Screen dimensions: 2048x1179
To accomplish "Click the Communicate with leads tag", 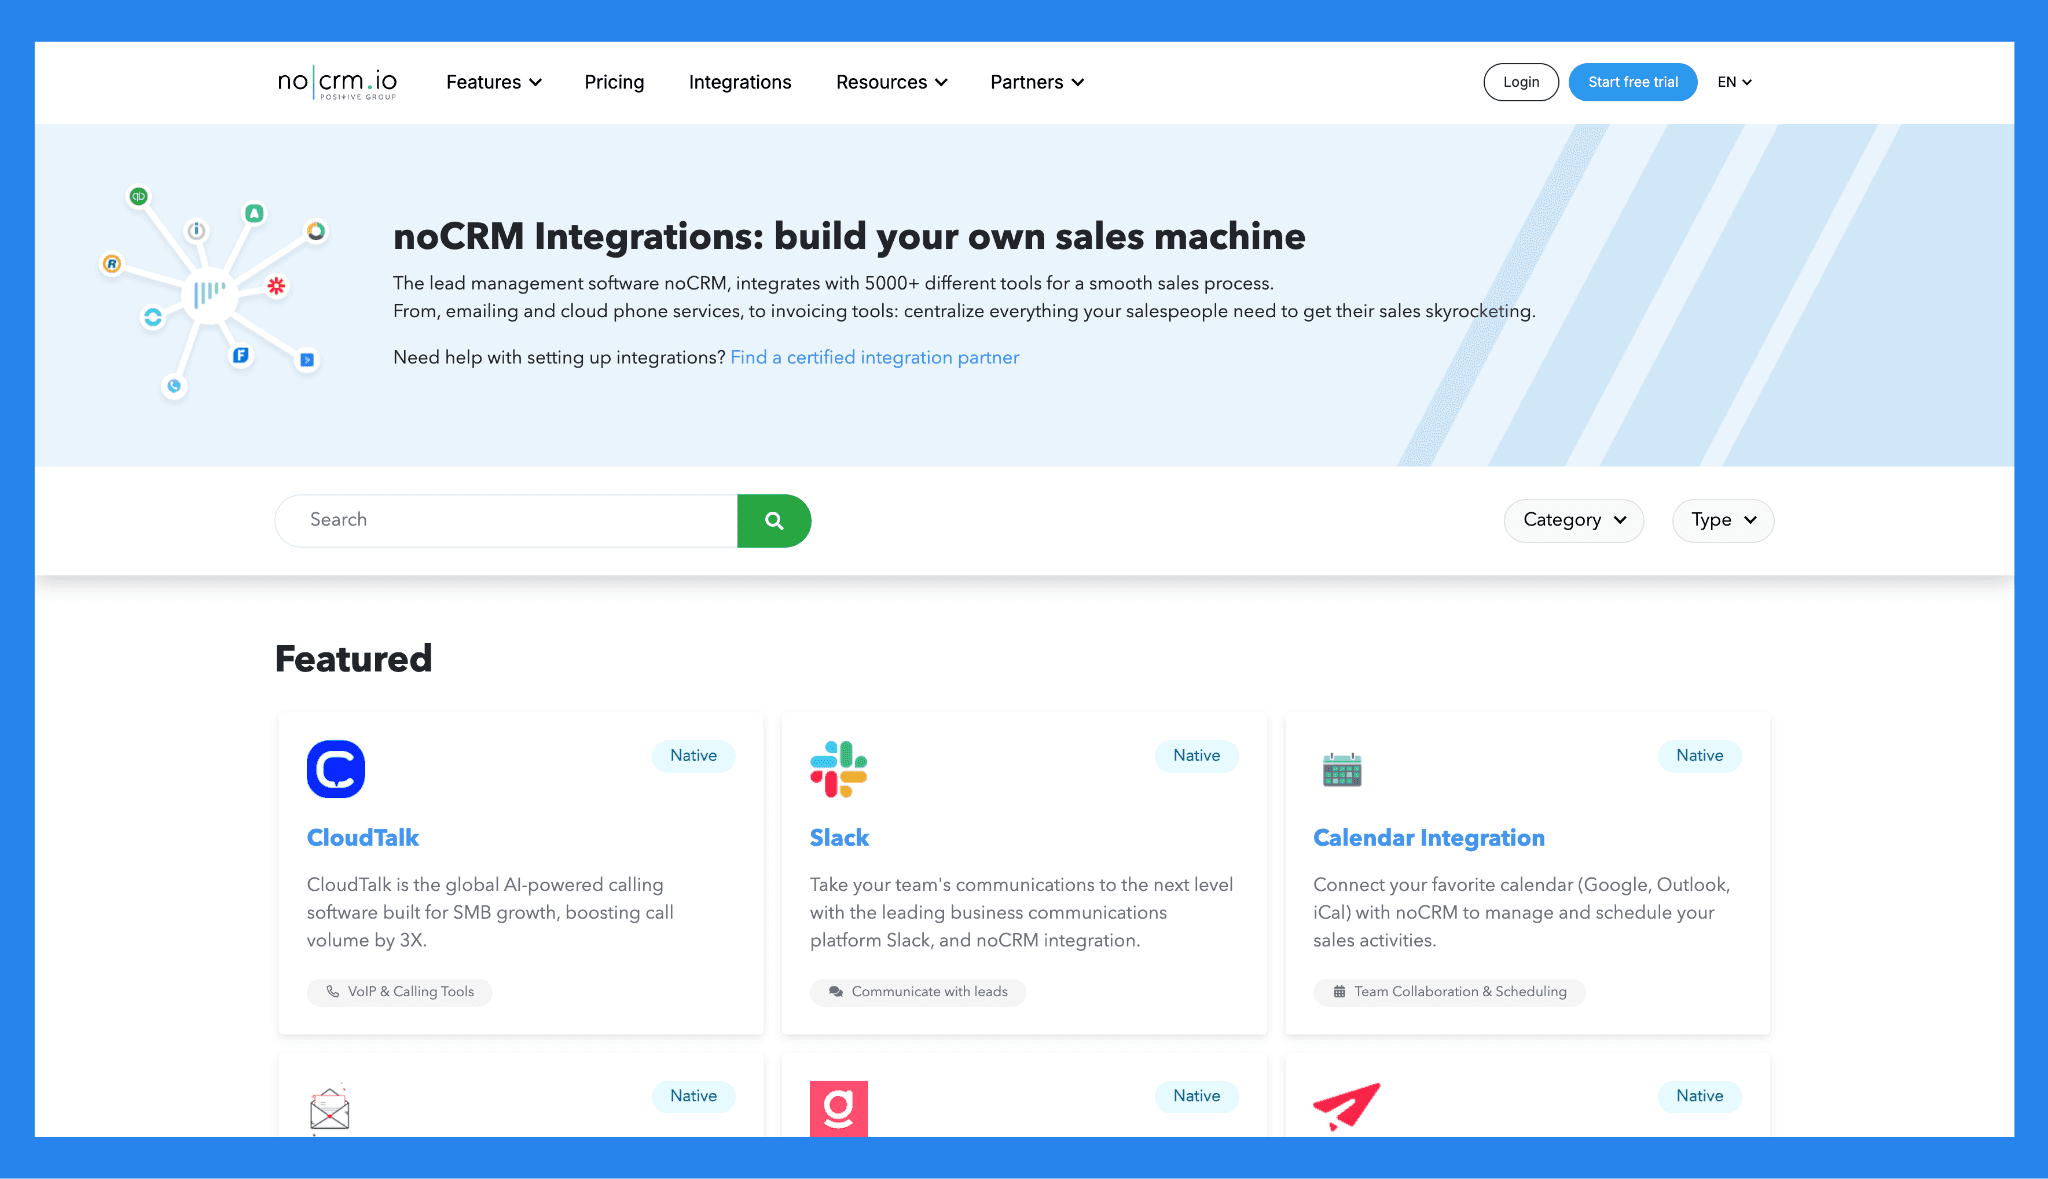I will pyautogui.click(x=918, y=992).
